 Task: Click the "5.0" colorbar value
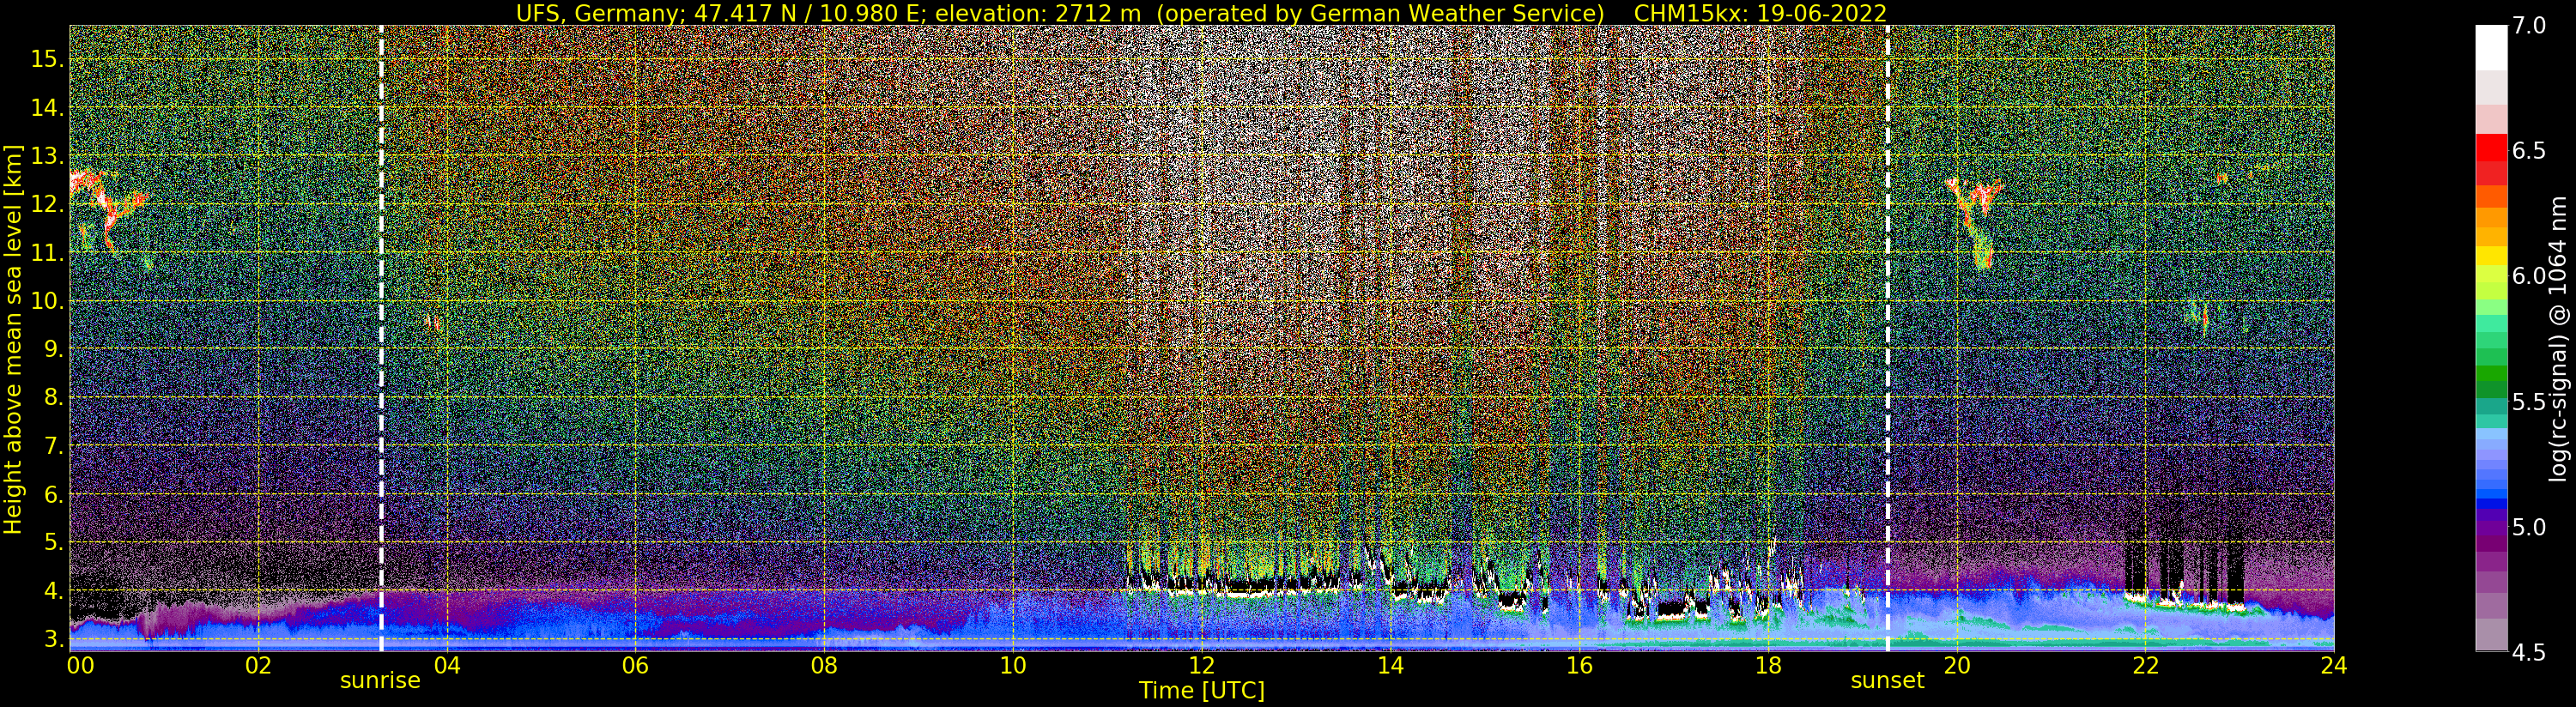point(2529,527)
